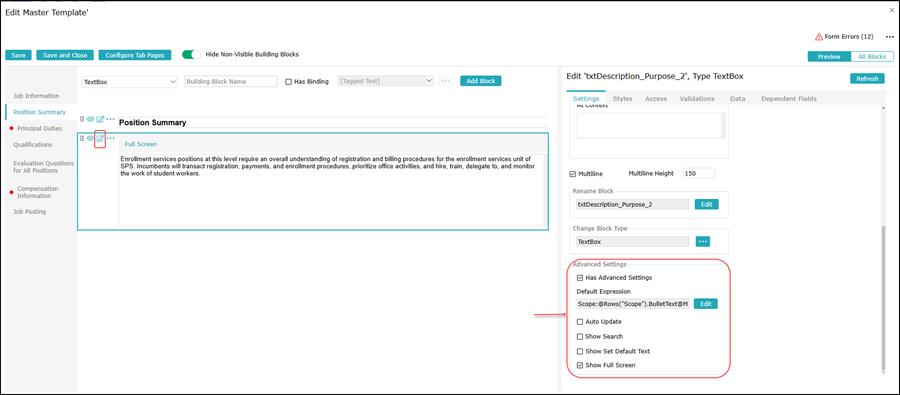Open more options for Full Screen text block
900x395 pixels.
pyautogui.click(x=110, y=138)
